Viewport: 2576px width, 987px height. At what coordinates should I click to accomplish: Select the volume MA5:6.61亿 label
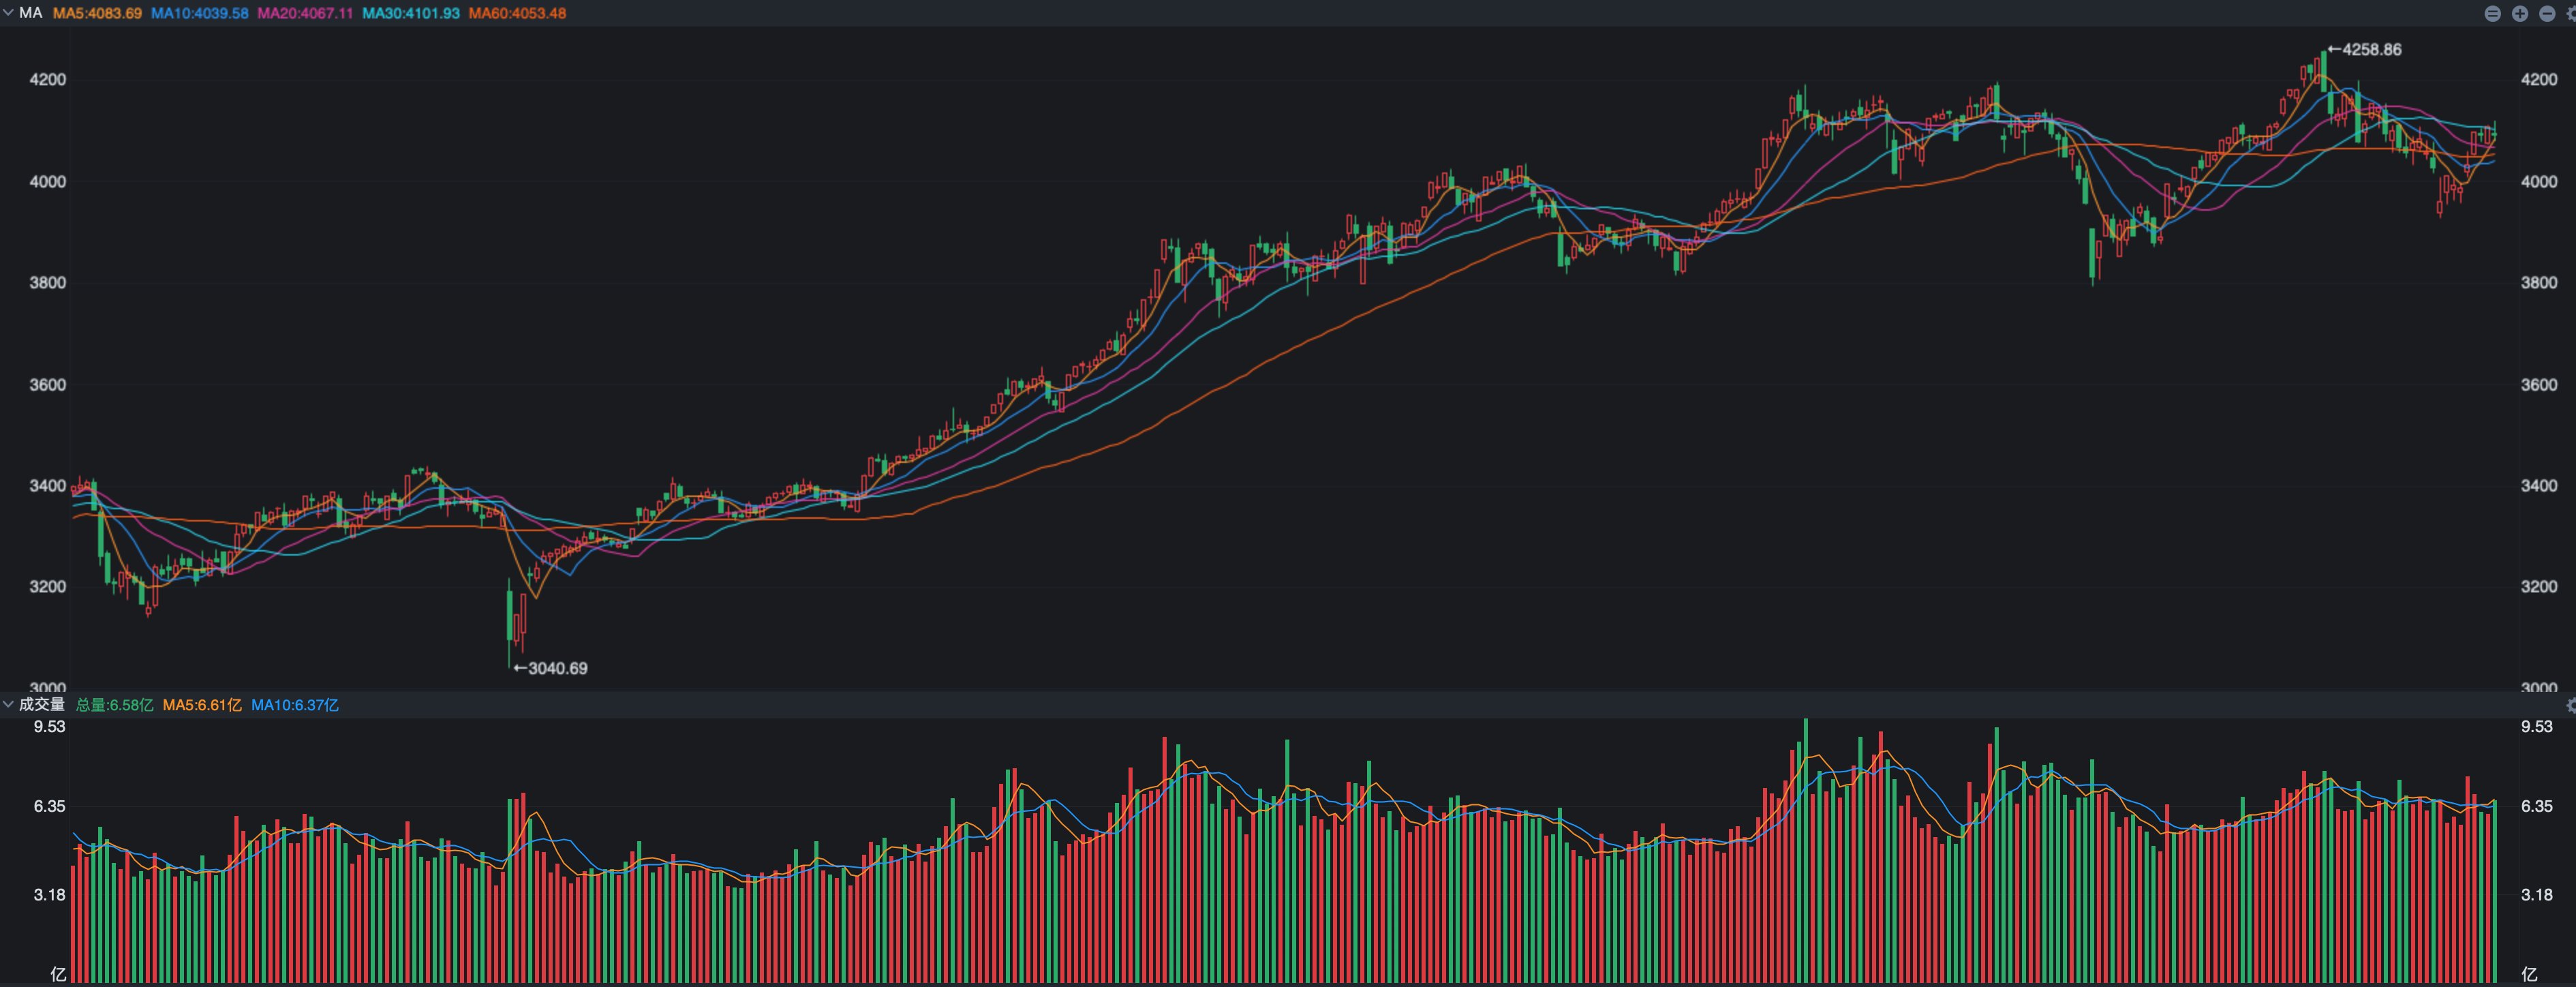[x=202, y=705]
